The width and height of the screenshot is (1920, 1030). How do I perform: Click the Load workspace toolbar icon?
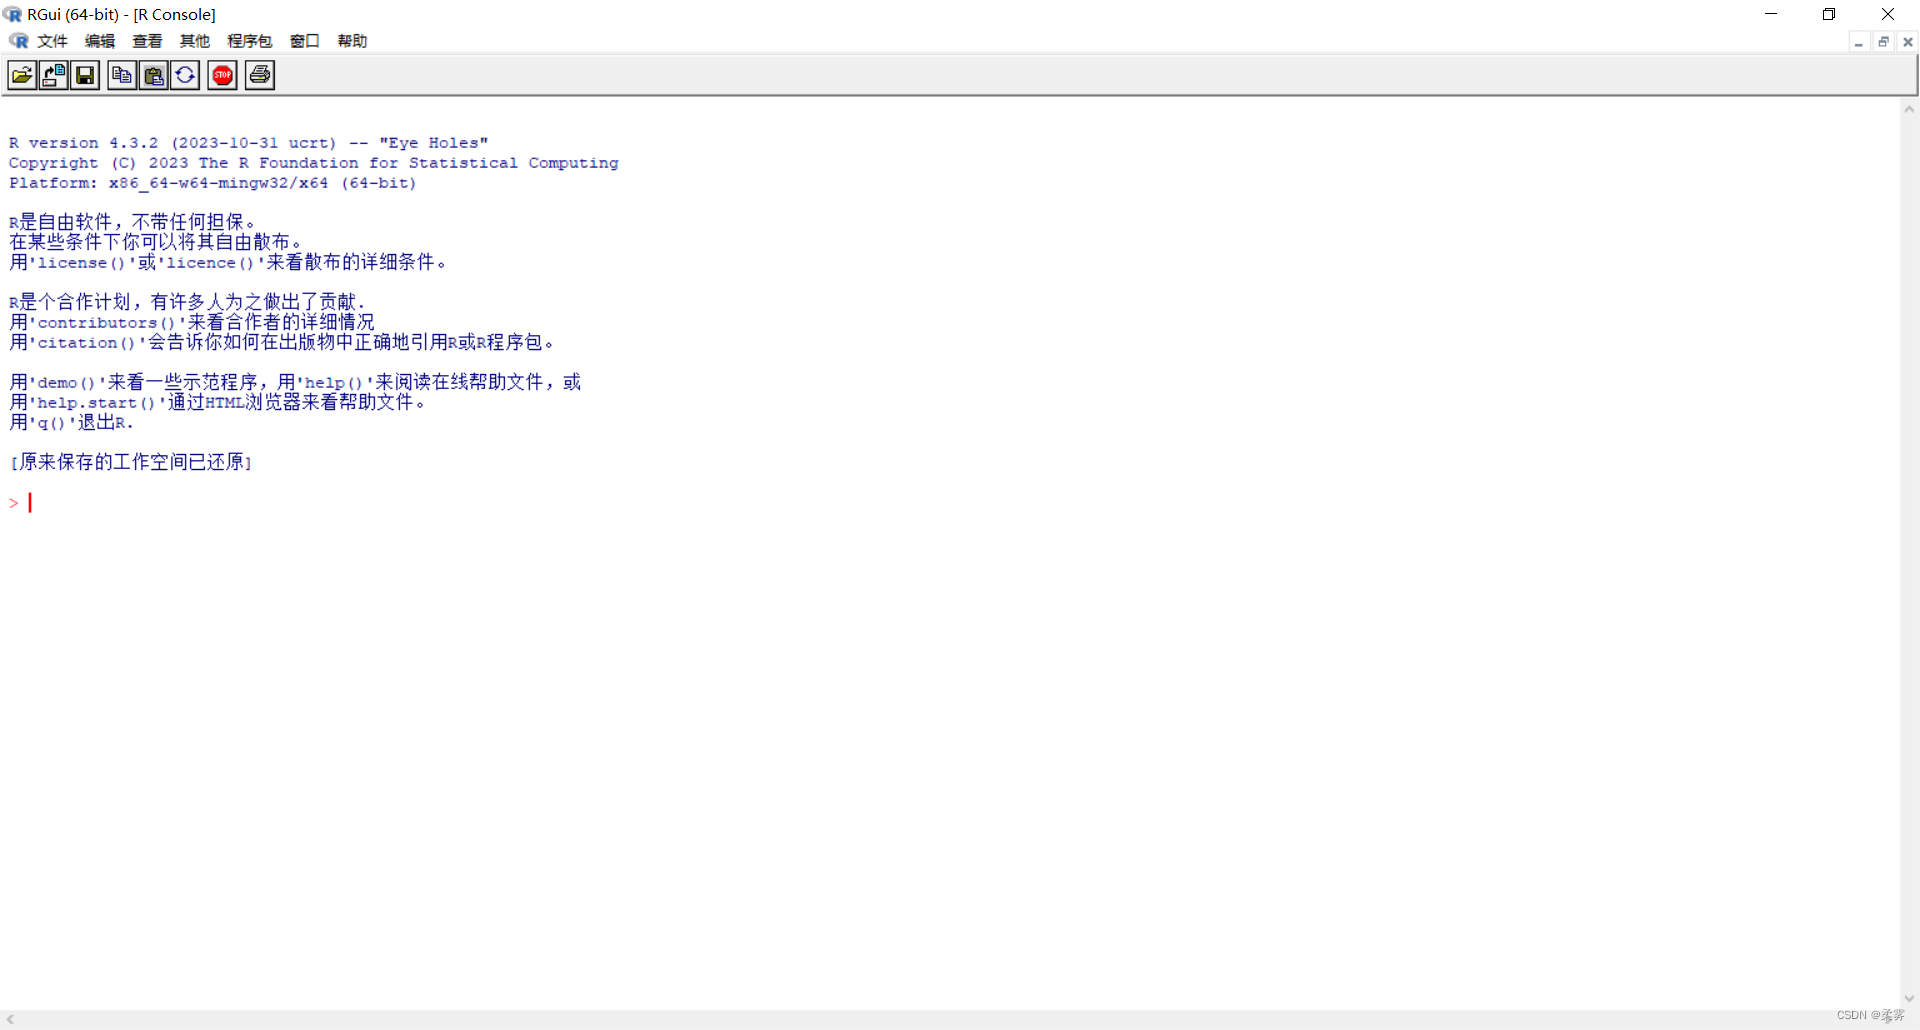point(54,75)
